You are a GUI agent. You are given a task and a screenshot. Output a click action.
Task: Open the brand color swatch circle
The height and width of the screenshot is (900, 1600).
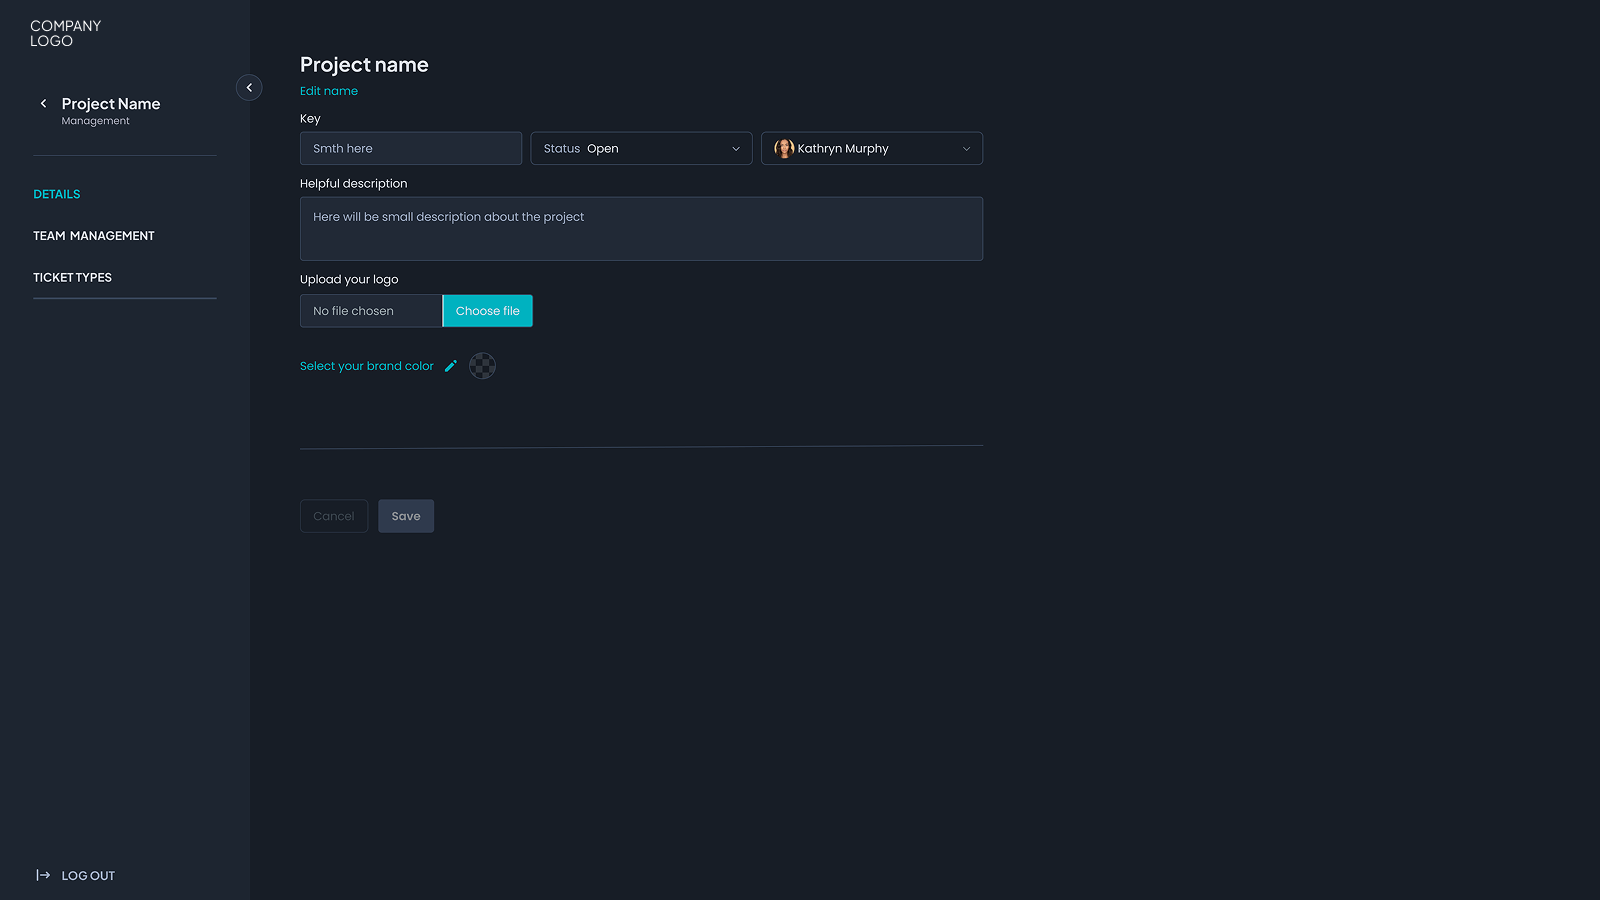[x=482, y=366]
